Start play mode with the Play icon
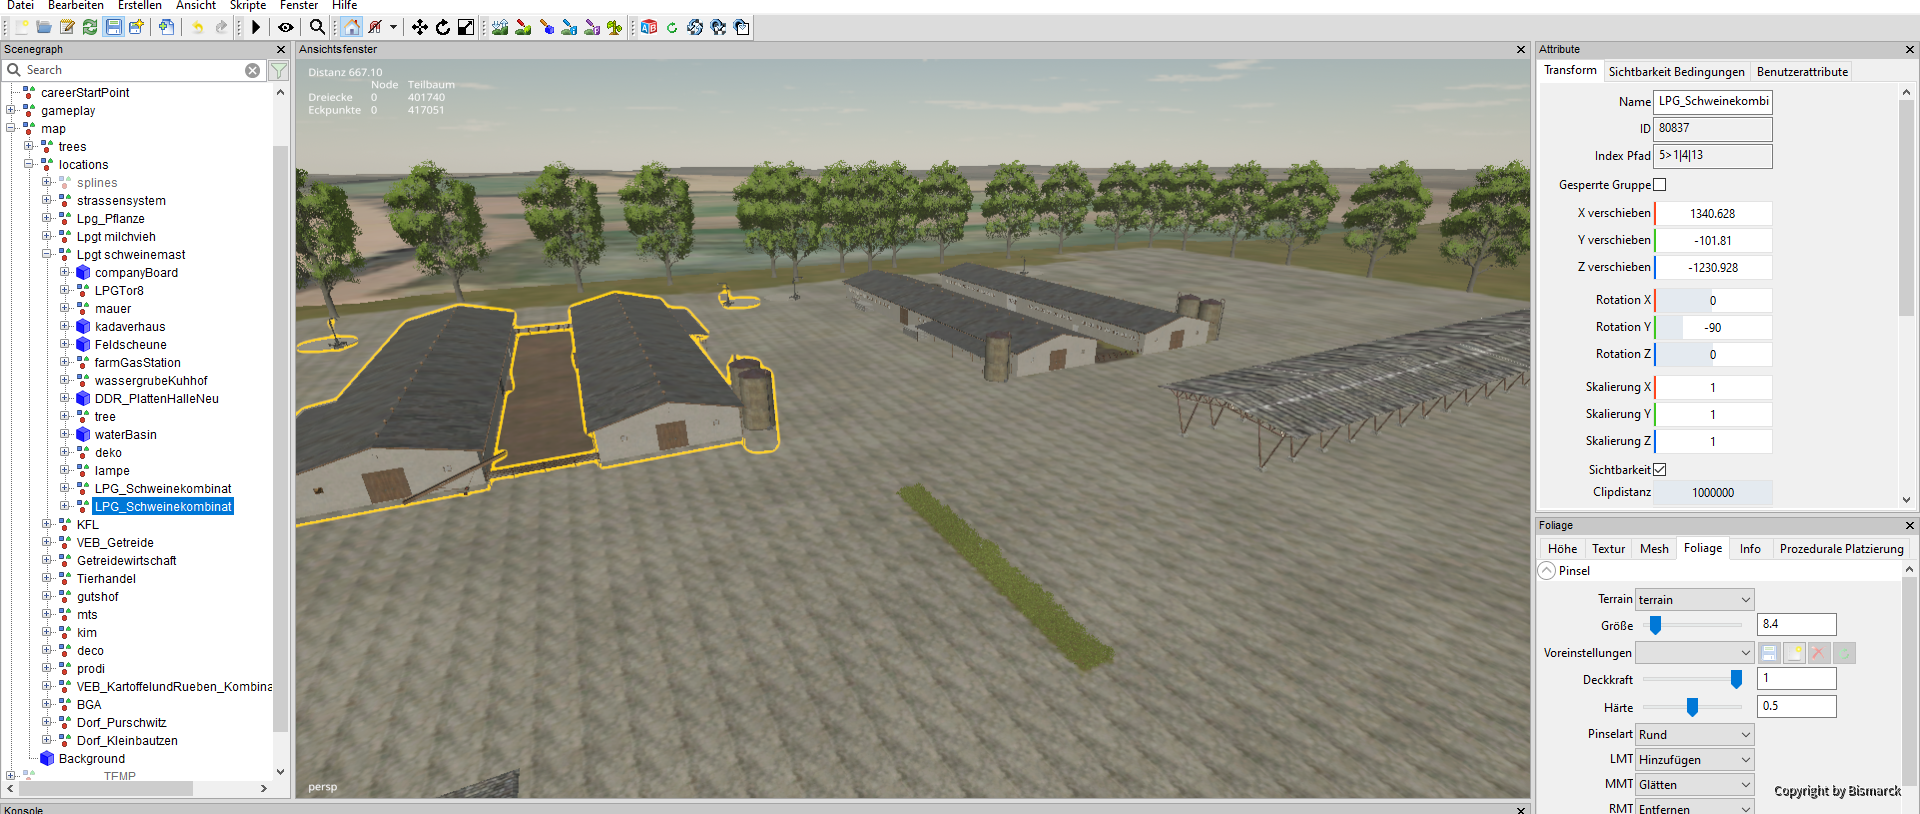The width and height of the screenshot is (1920, 814). 256,27
